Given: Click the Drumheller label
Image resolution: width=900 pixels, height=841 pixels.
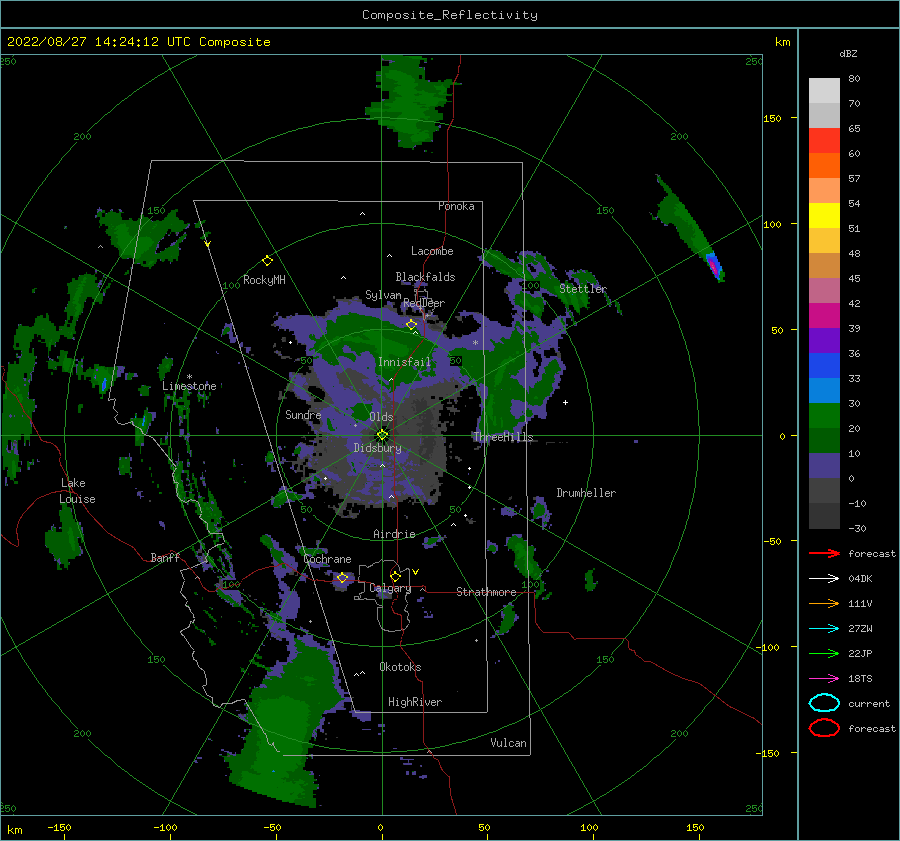Looking at the screenshot, I should point(586,493).
